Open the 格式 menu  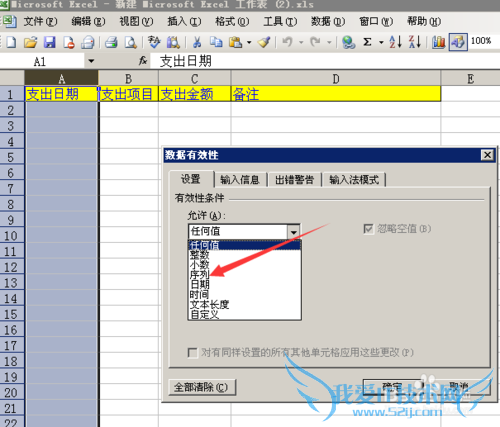232,22
